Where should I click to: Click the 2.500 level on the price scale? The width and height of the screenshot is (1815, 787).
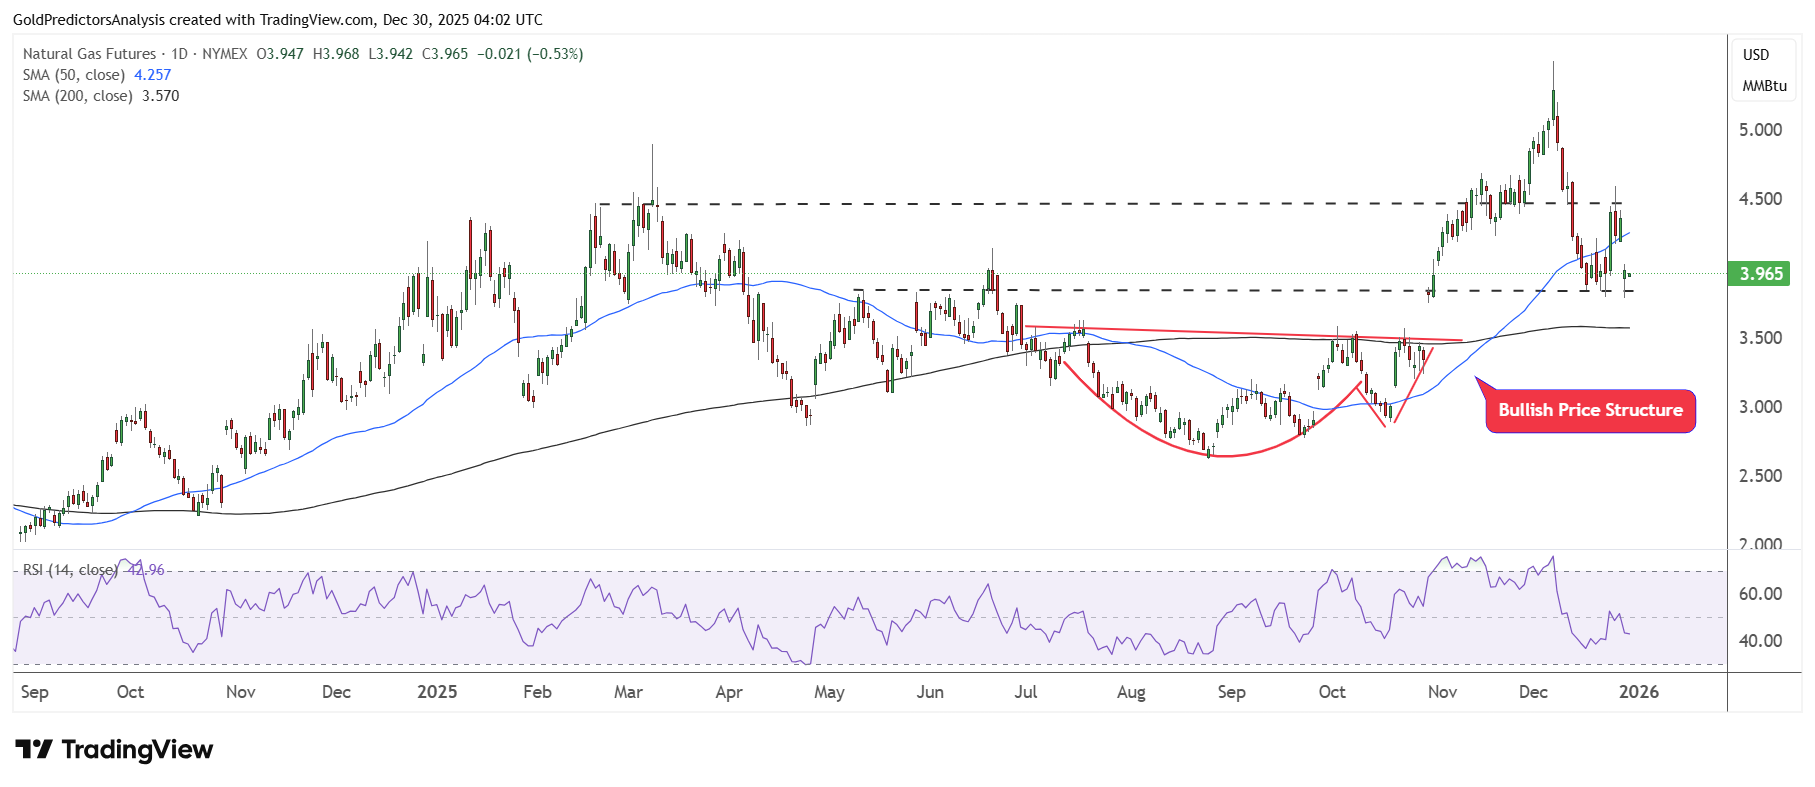[1760, 476]
